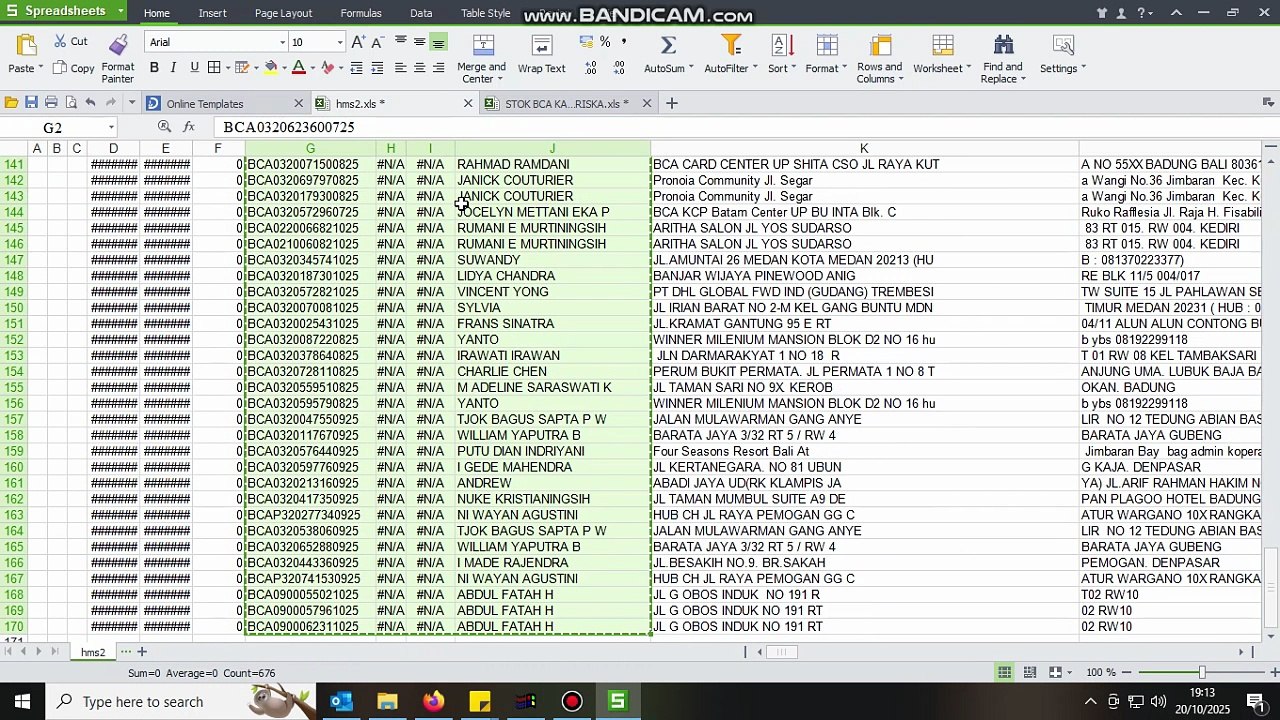
Task: Open the Spreadsheets application menu button
Action: (63, 11)
